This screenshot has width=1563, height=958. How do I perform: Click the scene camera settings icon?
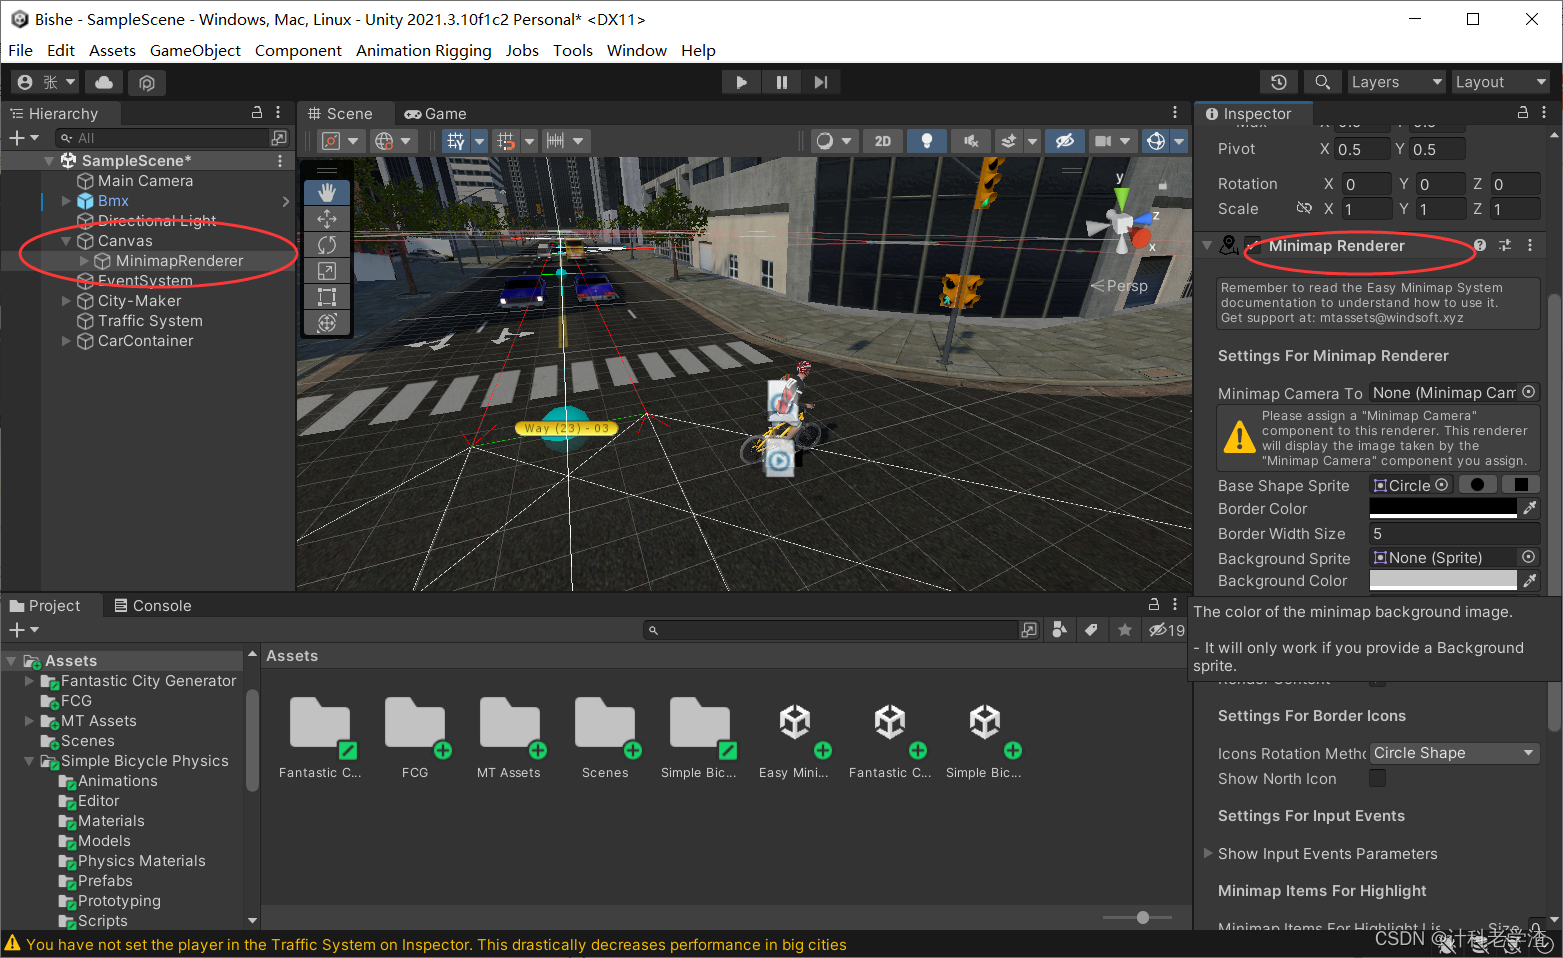click(1103, 141)
